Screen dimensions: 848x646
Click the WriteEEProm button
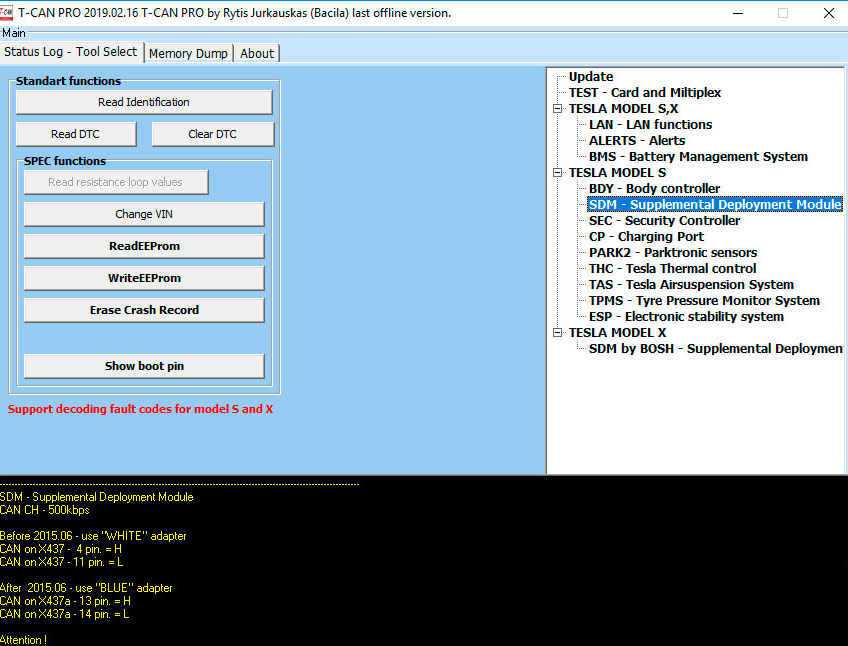[144, 278]
